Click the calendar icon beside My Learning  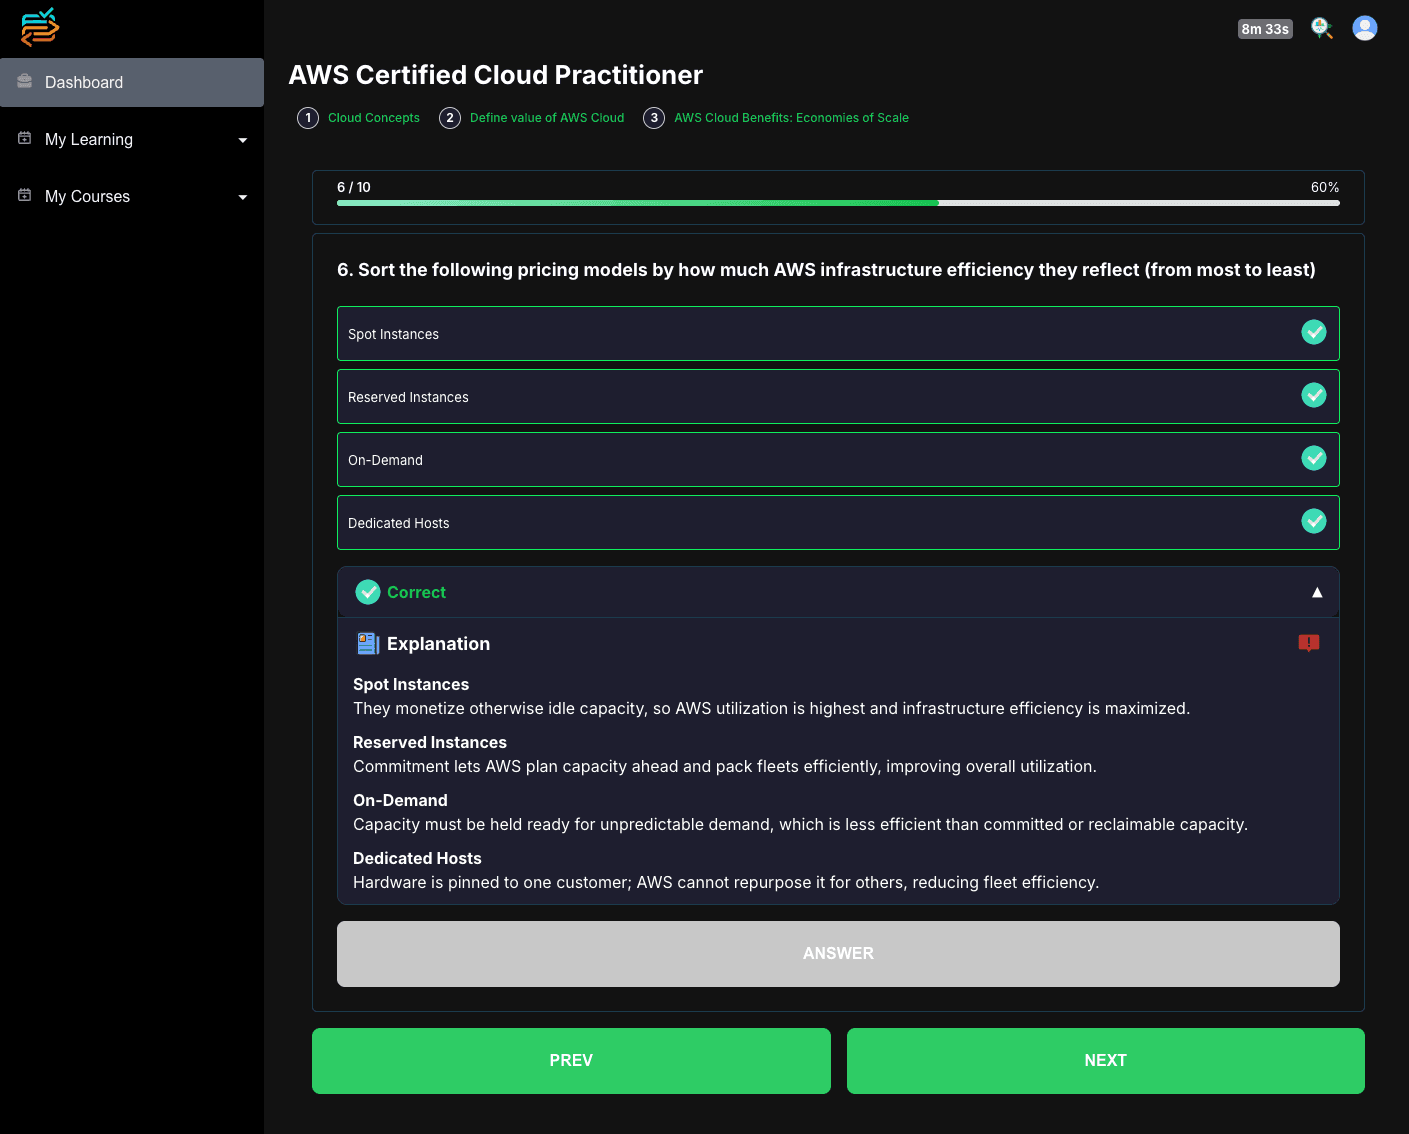(23, 138)
